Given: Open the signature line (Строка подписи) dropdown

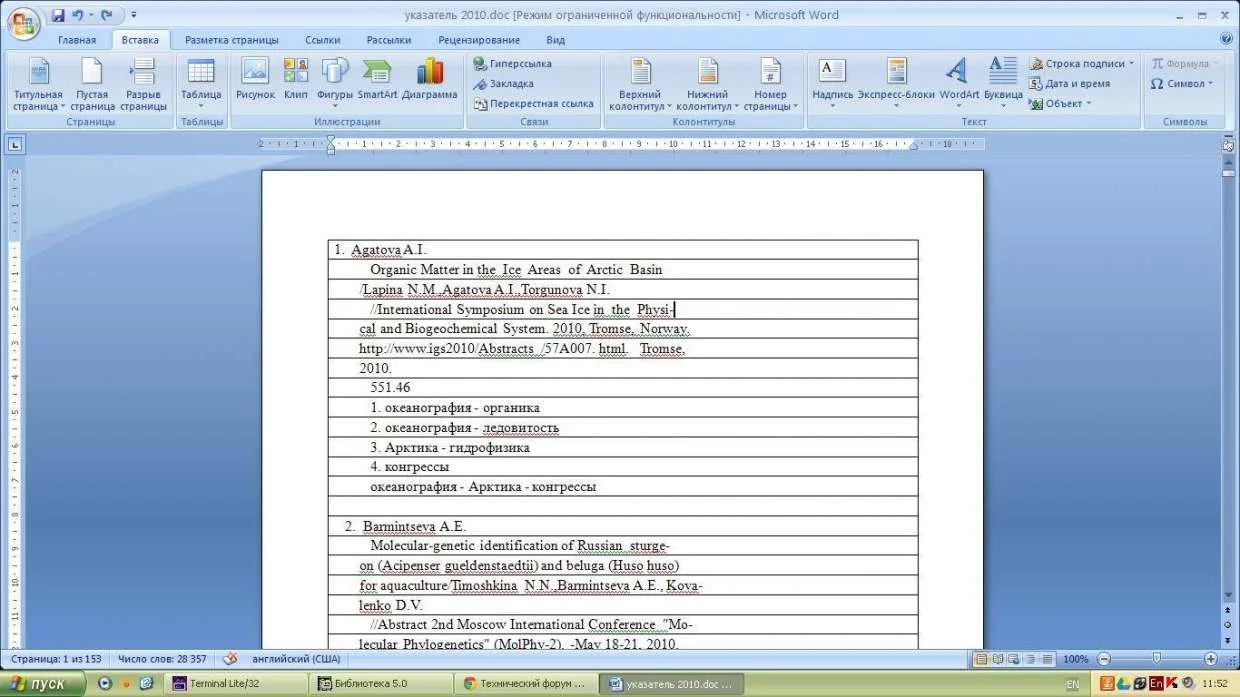Looking at the screenshot, I should click(x=1082, y=64).
